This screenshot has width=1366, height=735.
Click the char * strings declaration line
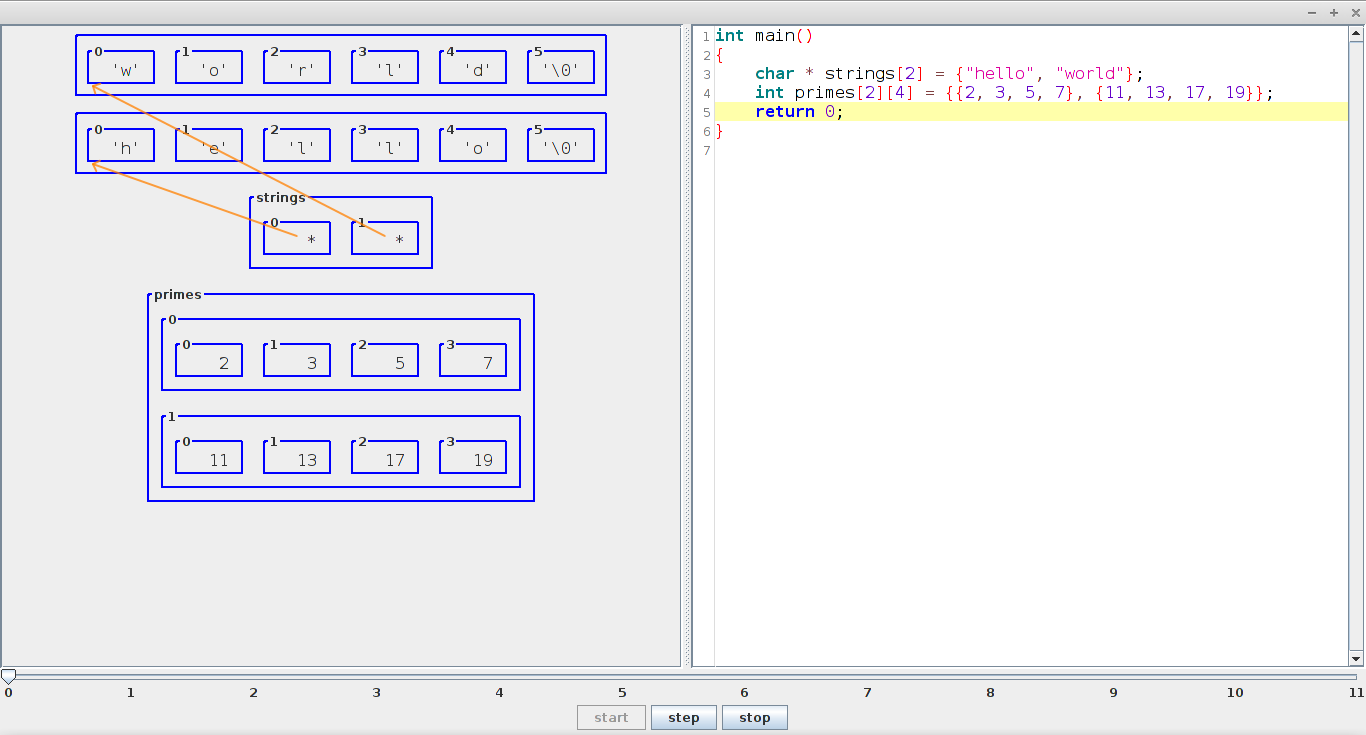[948, 74]
